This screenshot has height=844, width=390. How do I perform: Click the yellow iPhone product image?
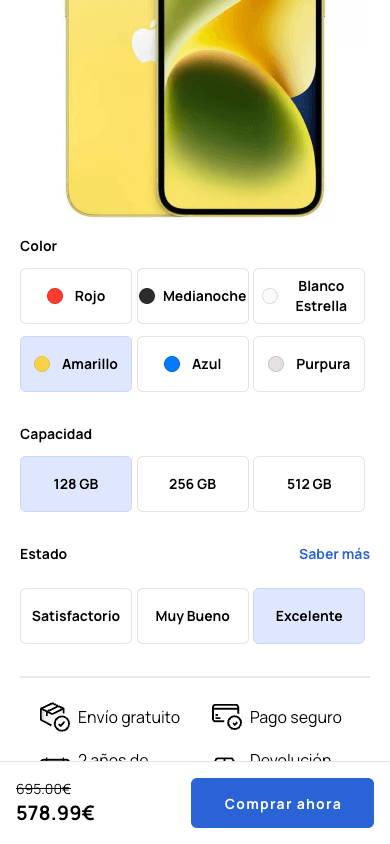[195, 108]
